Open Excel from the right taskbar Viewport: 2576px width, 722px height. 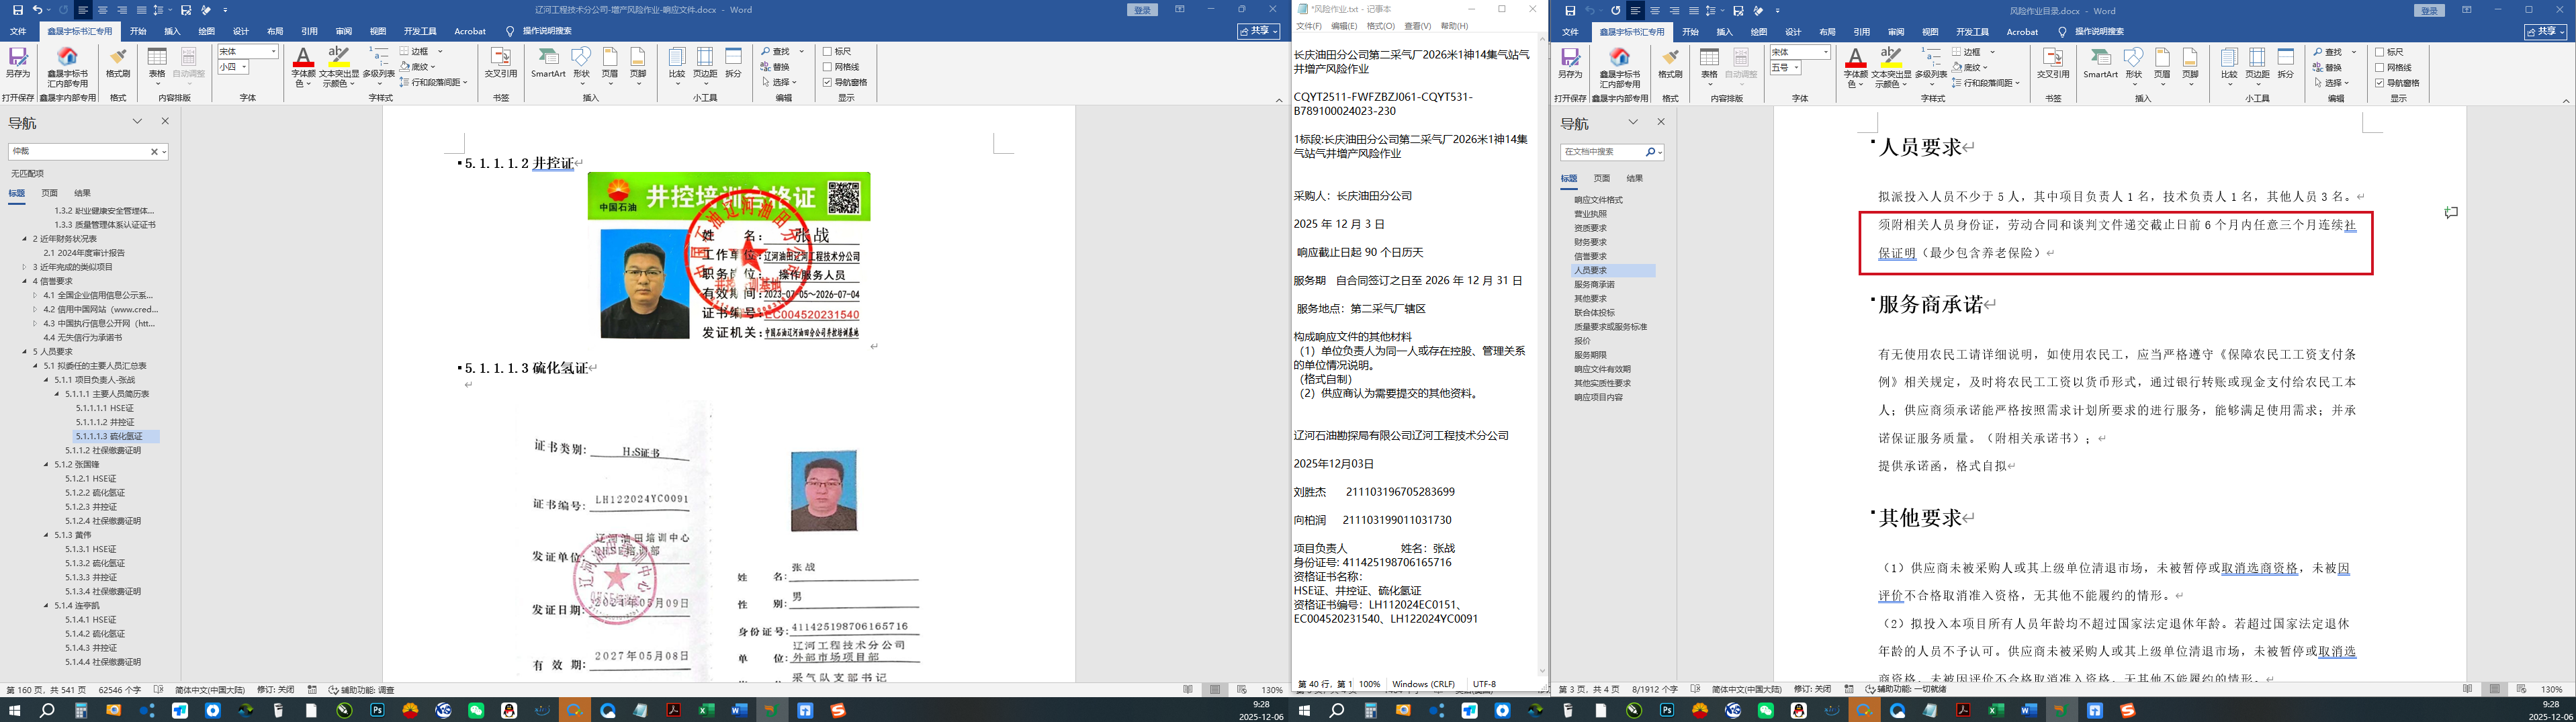[x=1996, y=711]
